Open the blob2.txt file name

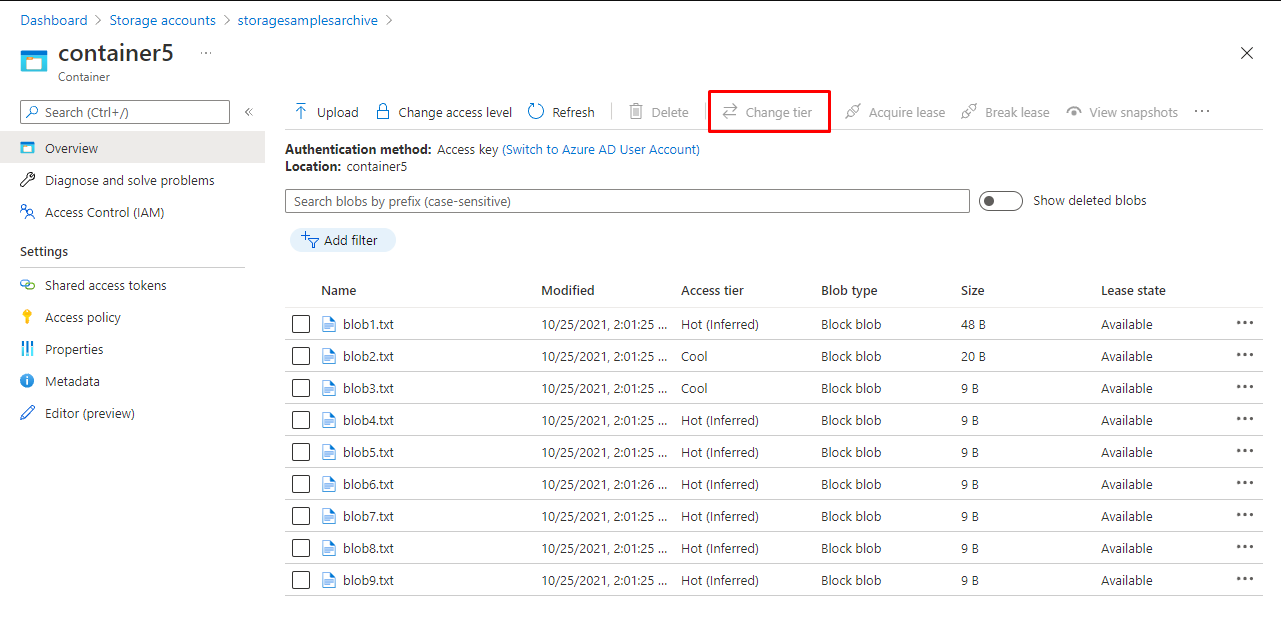point(368,356)
